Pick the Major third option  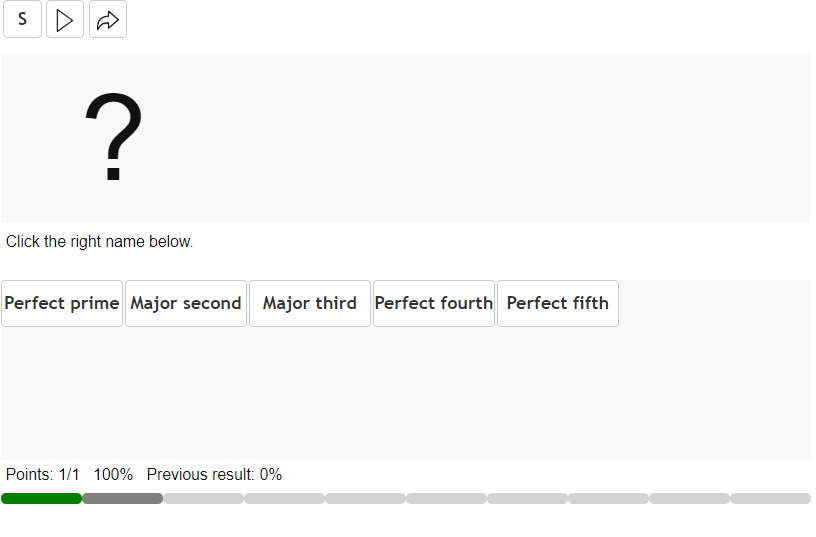tap(310, 303)
